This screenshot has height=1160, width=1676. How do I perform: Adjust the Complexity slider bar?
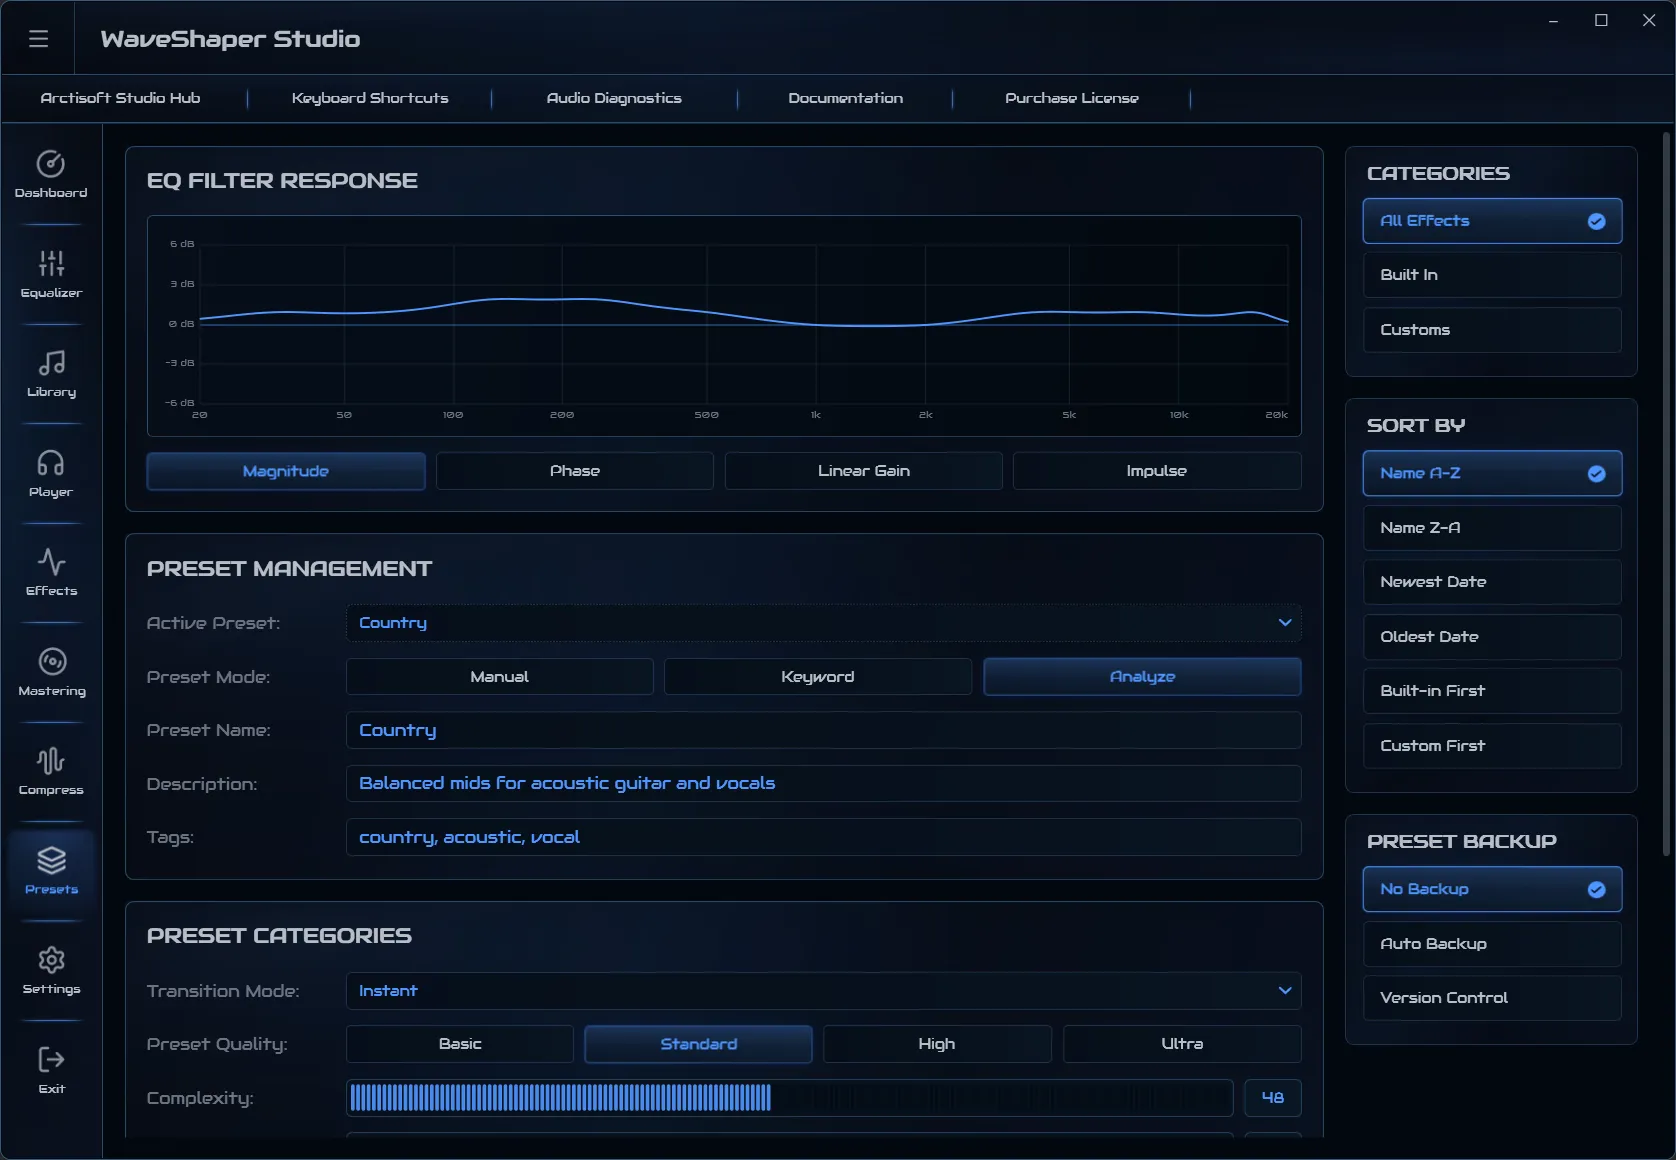pos(790,1098)
